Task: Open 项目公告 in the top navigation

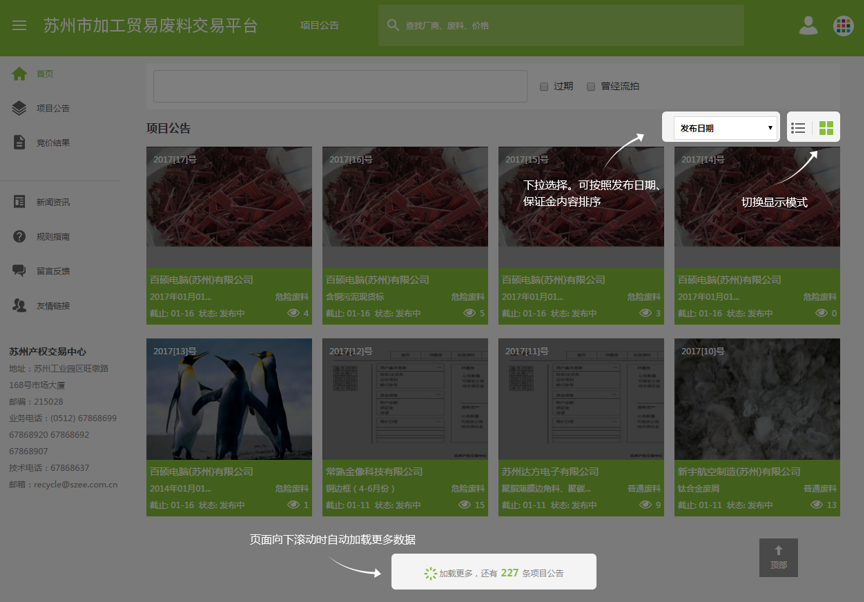Action: pyautogui.click(x=319, y=26)
